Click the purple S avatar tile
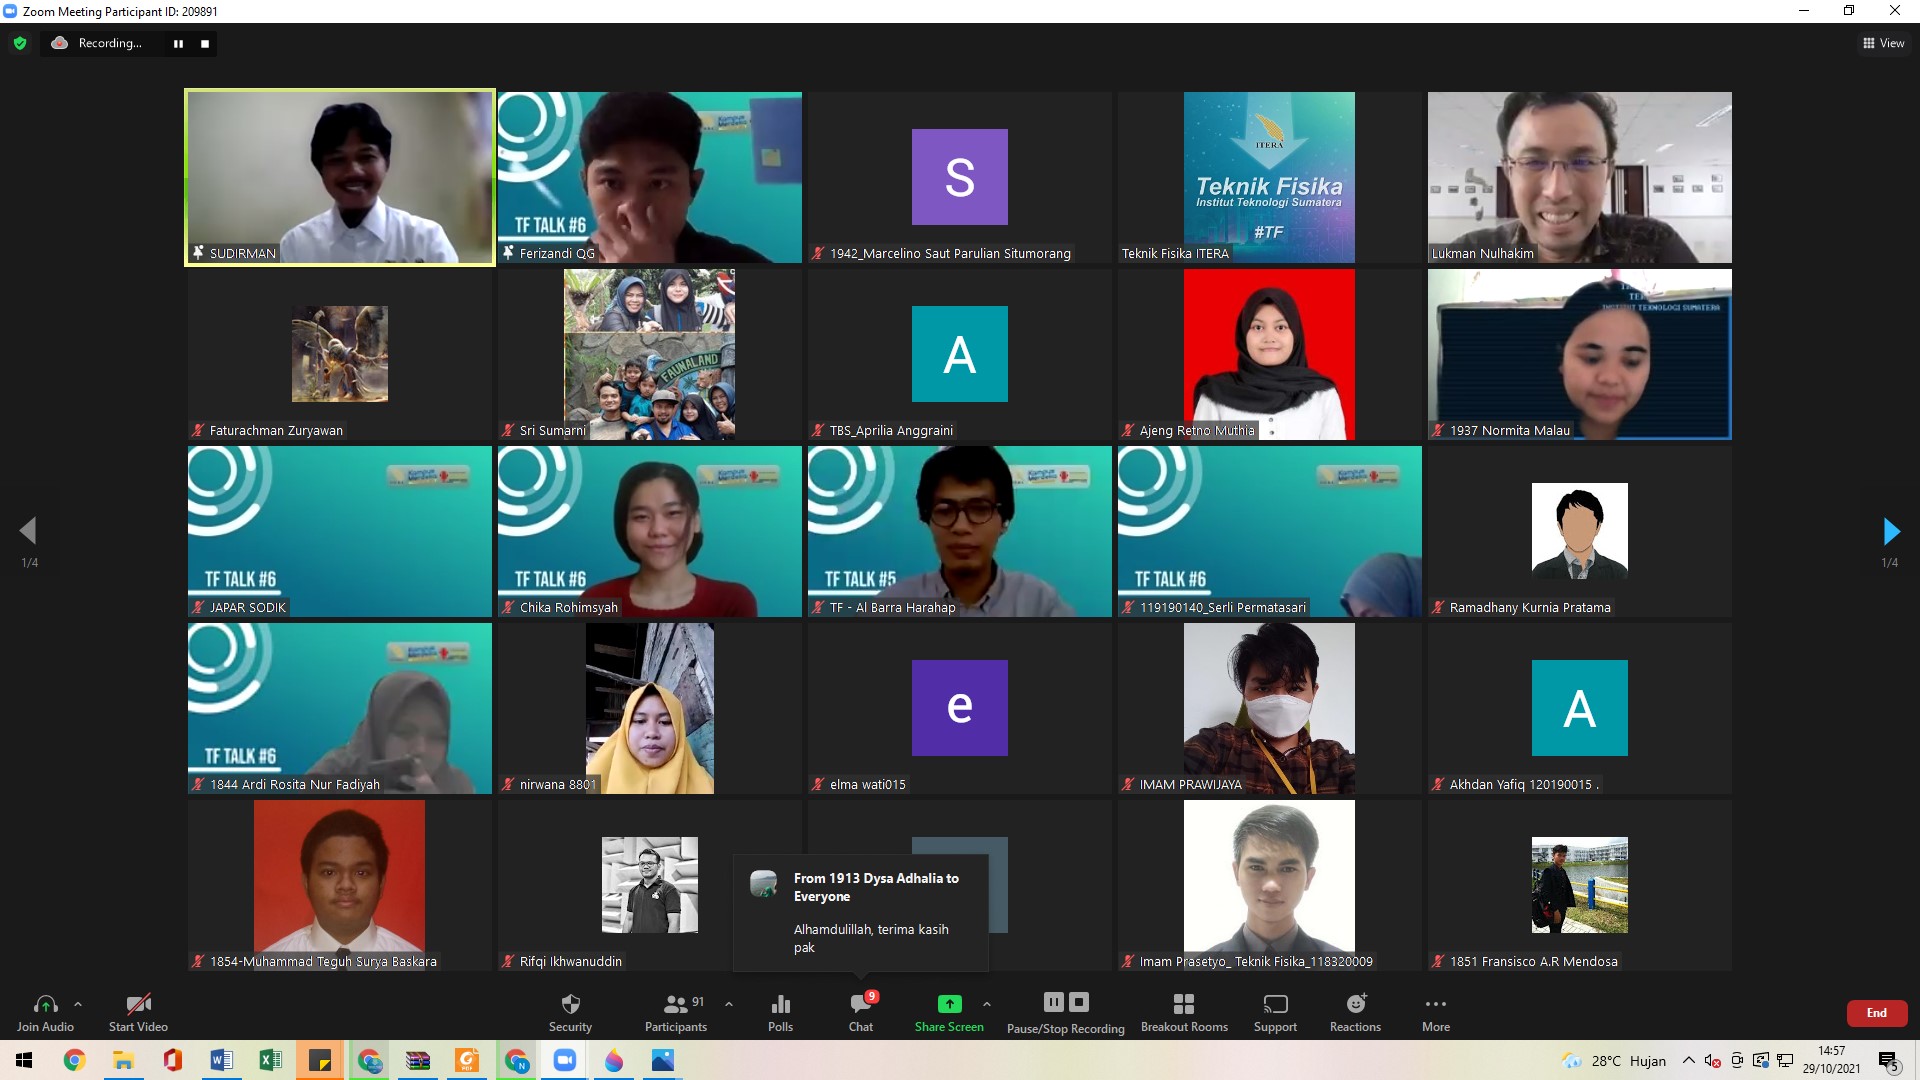1920x1080 pixels. pos(960,178)
